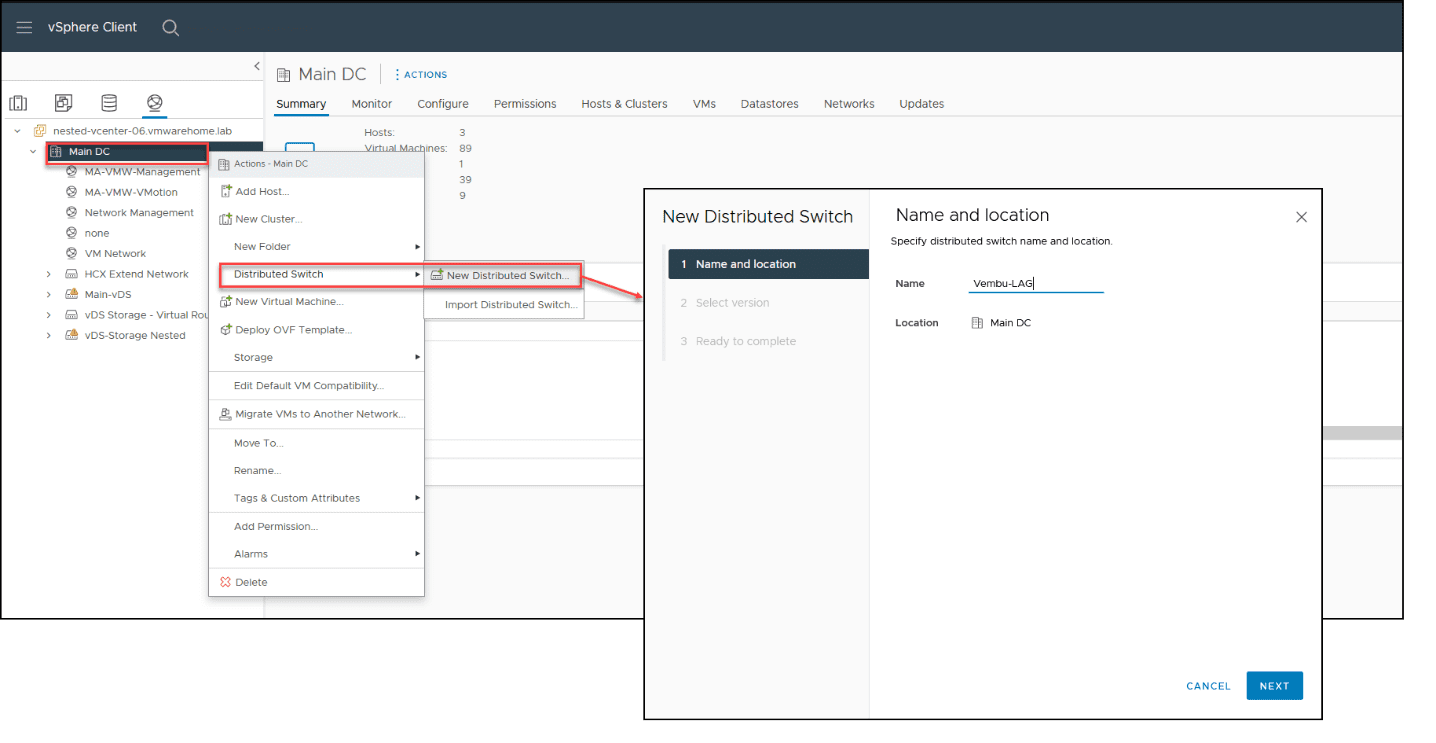Open Hosts and Clusters inventory view icon
The height and width of the screenshot is (743, 1436).
pyautogui.click(x=18, y=103)
